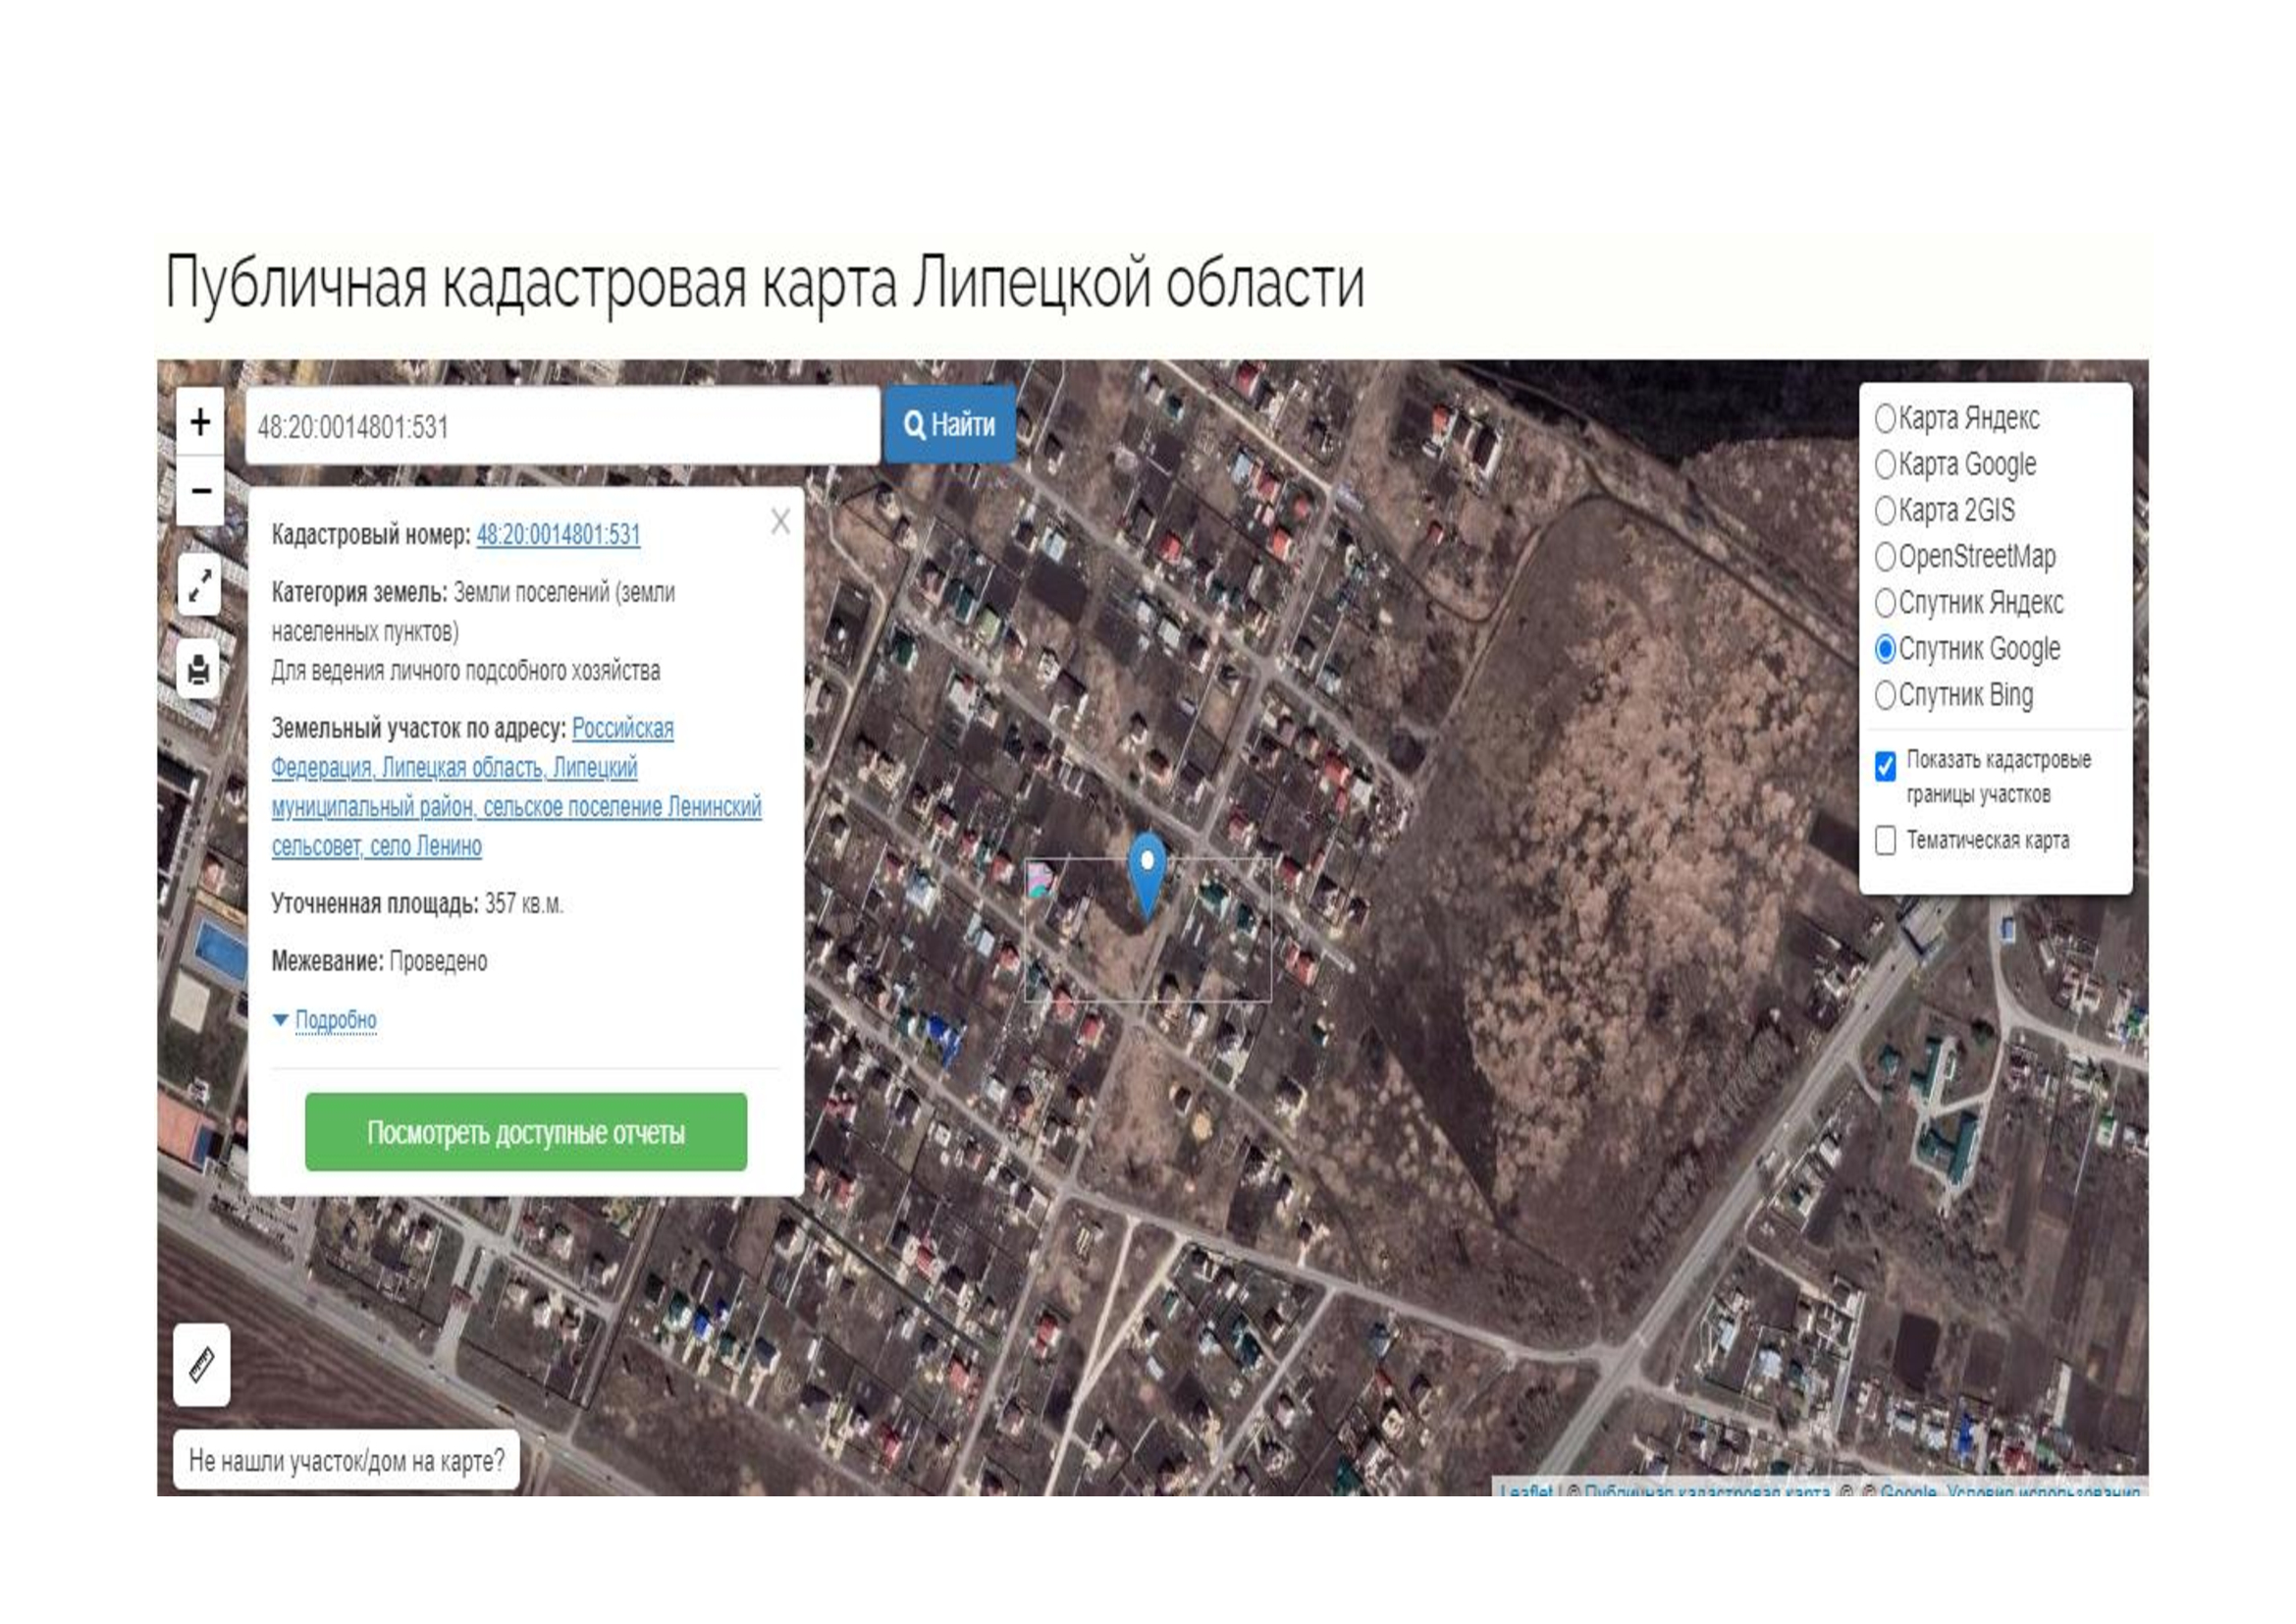
Task: Toggle fullscreen map view
Action: [200, 584]
